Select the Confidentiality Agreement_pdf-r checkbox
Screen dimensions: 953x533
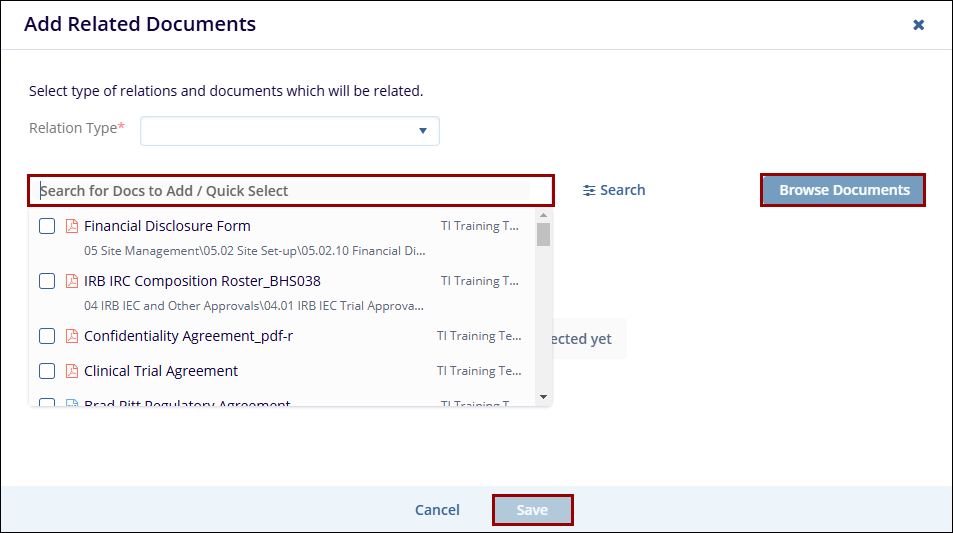tap(47, 336)
